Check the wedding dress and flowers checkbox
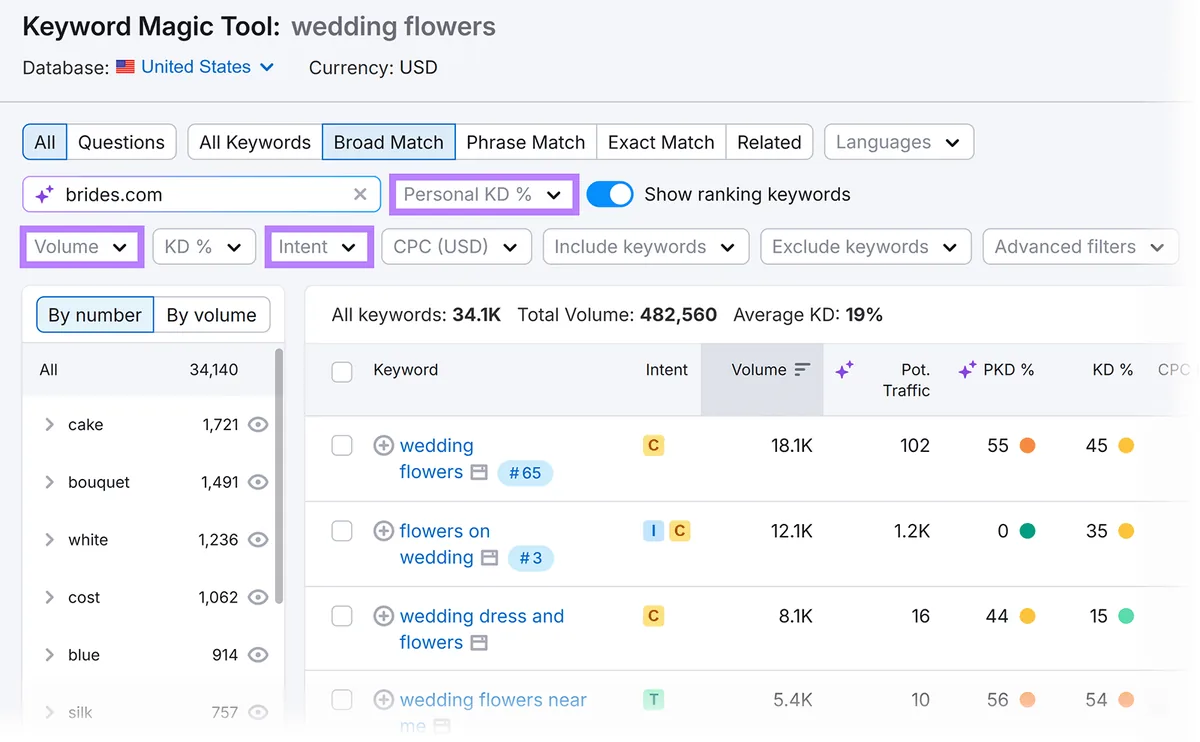The height and width of the screenshot is (742, 1200). [342, 616]
